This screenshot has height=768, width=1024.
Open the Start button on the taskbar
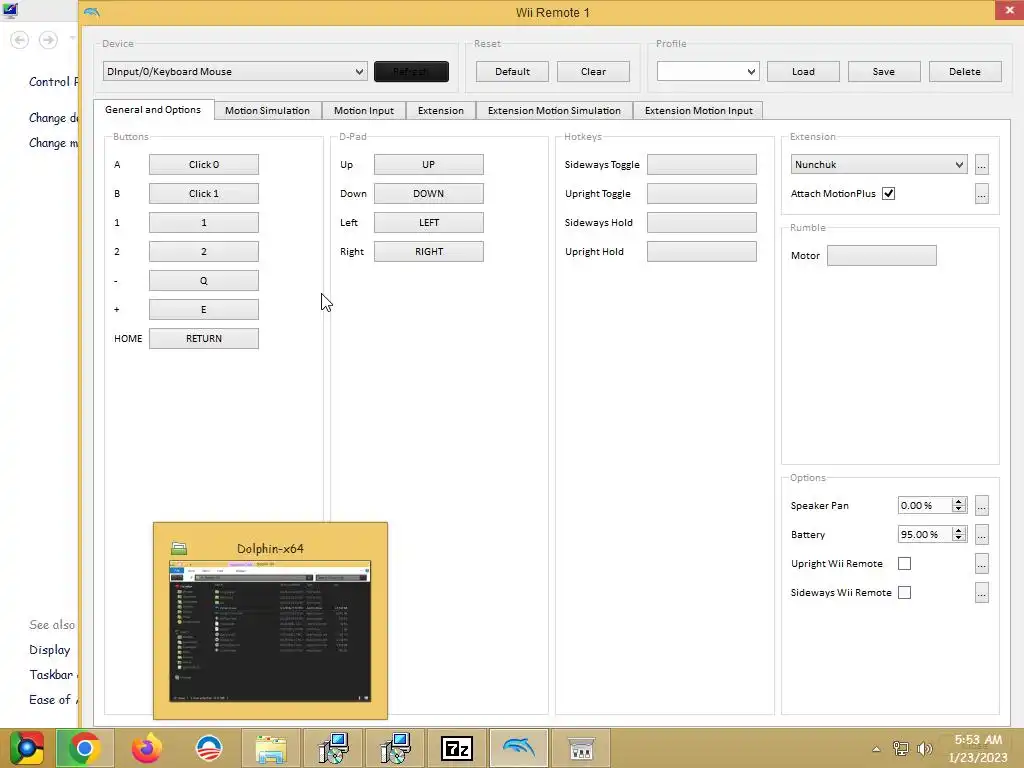coord(26,748)
